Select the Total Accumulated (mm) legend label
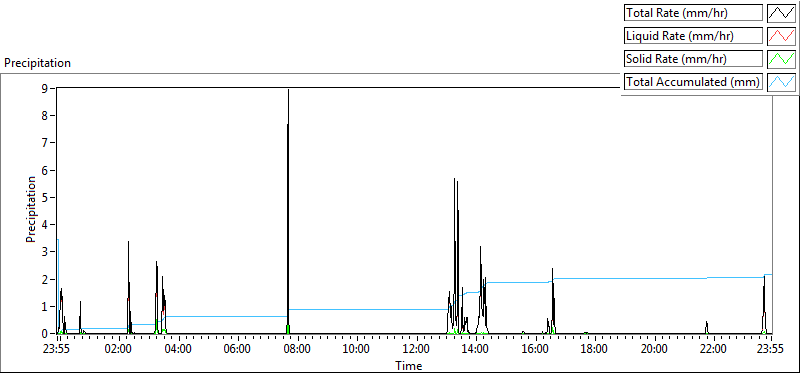Viewport: 800px width, 373px height. coord(693,82)
